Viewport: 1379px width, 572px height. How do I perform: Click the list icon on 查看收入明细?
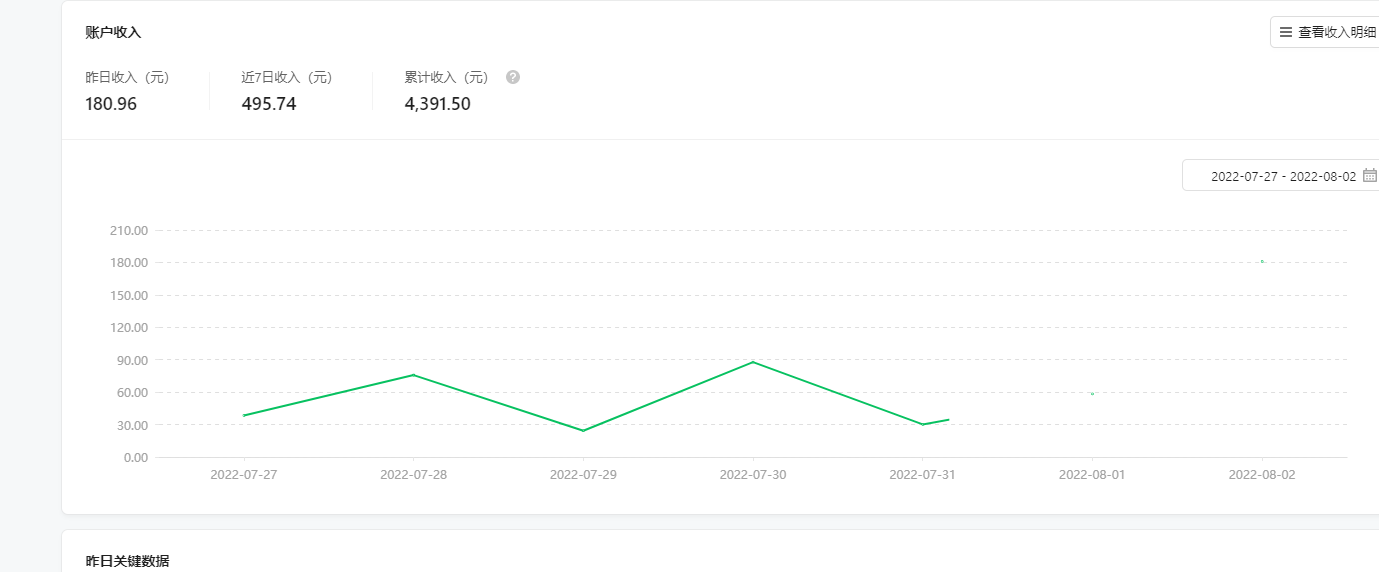(x=1286, y=32)
